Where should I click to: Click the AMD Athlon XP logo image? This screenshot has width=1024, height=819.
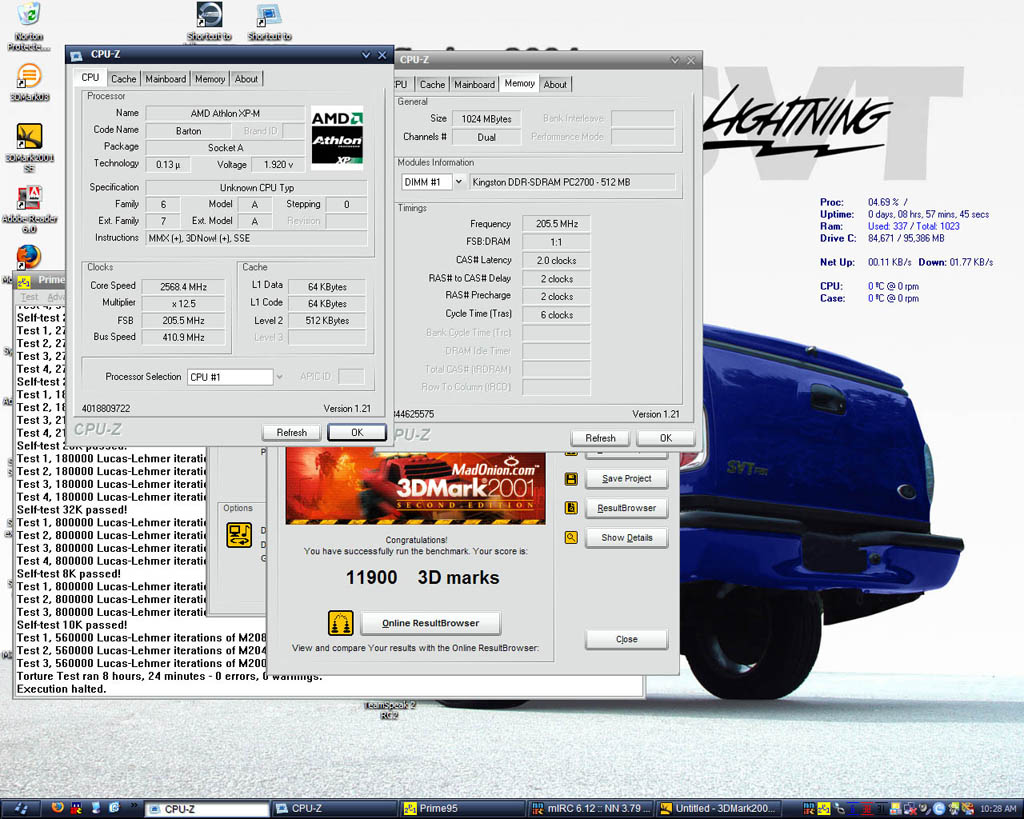(x=337, y=138)
